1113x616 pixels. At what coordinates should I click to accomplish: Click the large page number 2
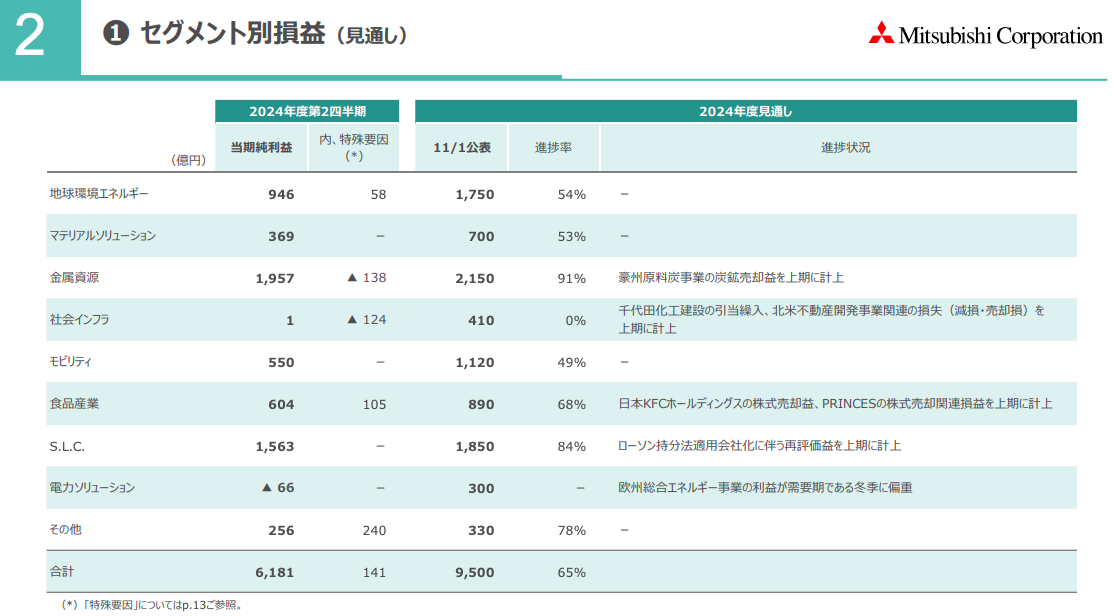[30, 35]
